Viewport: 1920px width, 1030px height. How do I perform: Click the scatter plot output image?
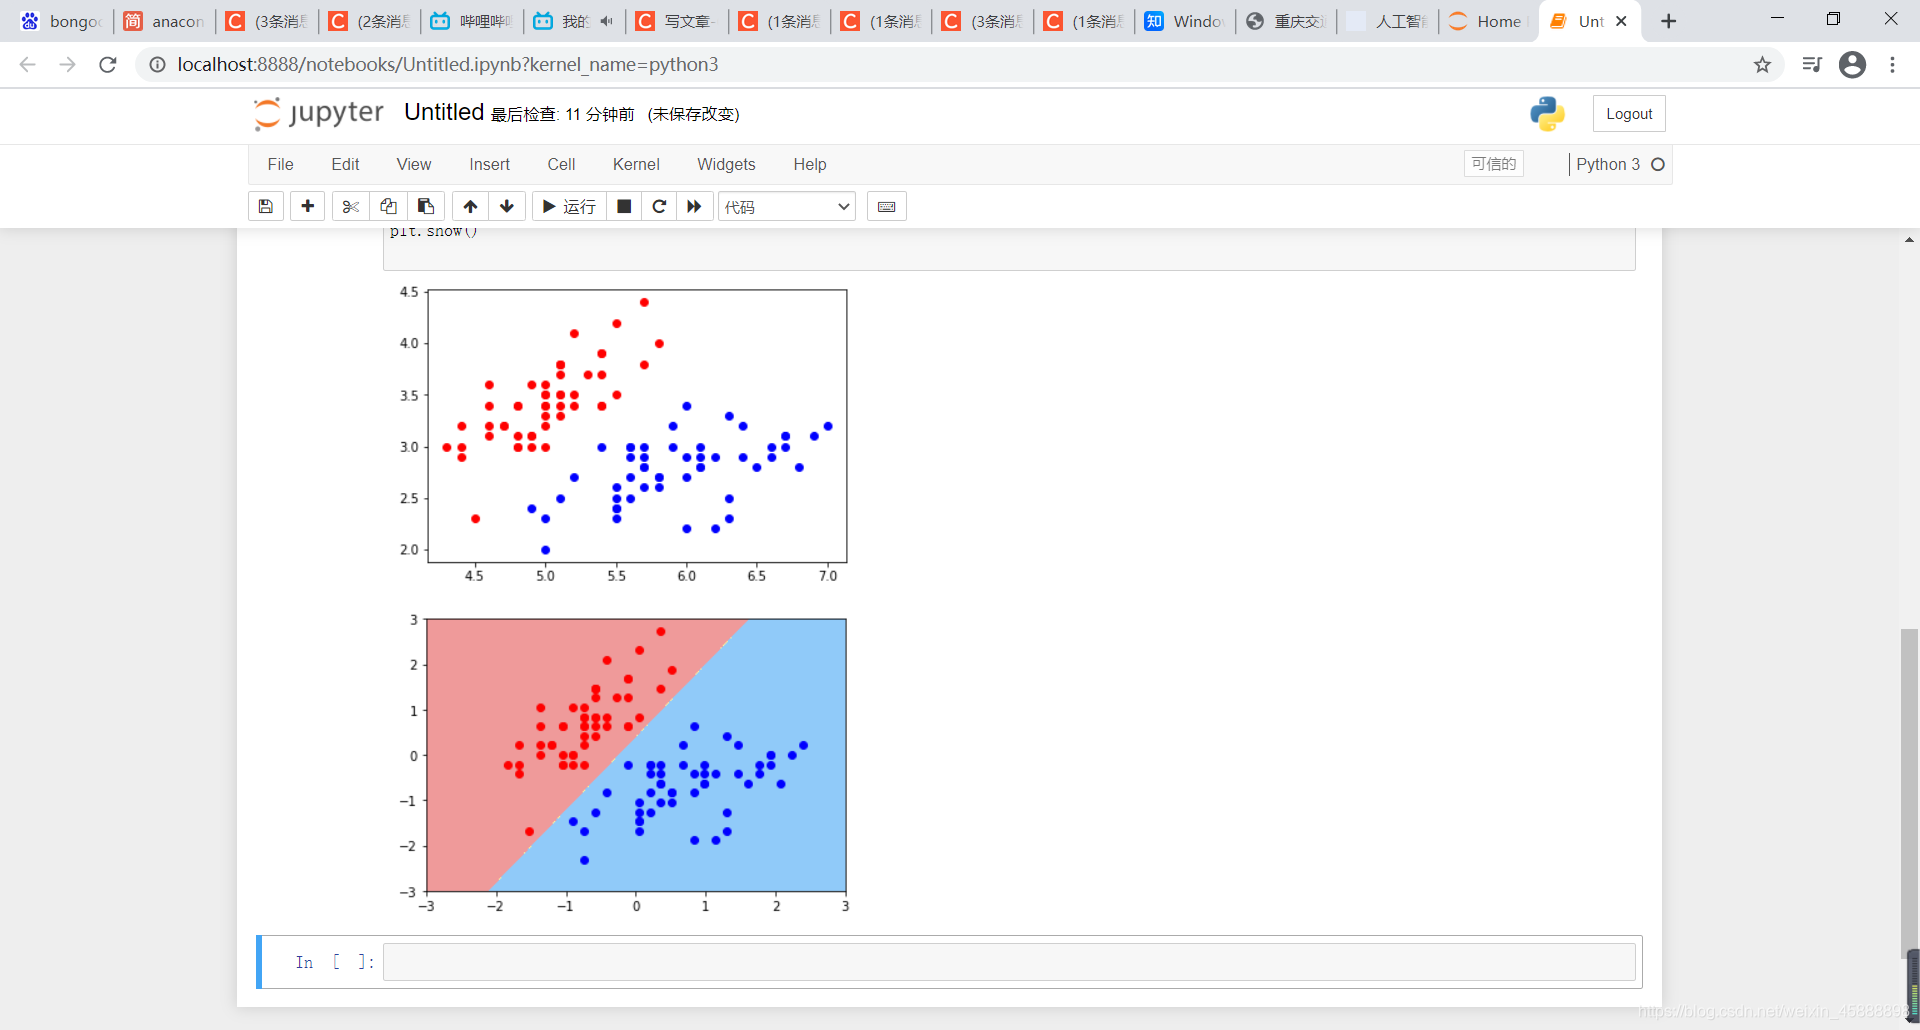622,435
